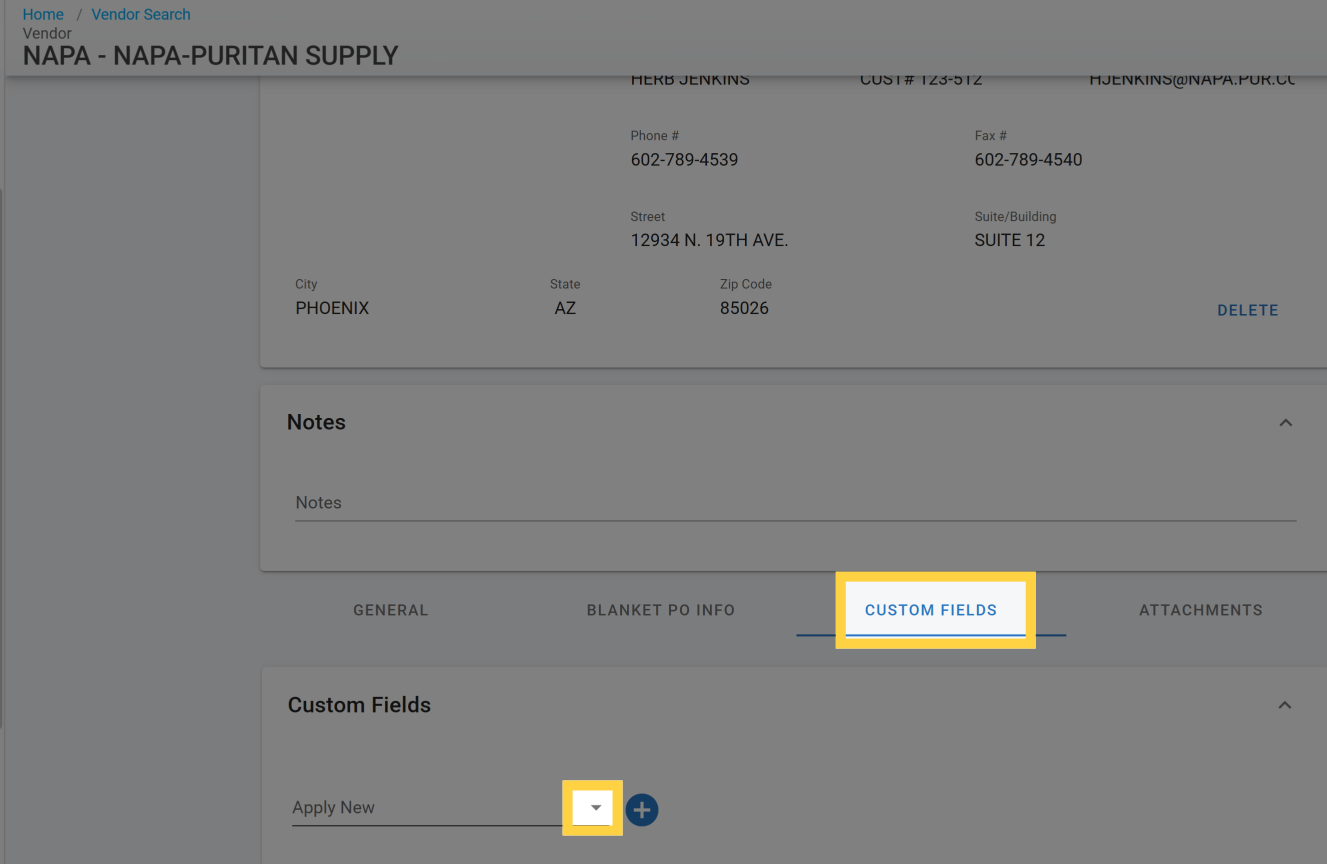This screenshot has height=864, width=1327.
Task: Navigate to Vendor Search breadcrumb
Action: [x=140, y=14]
